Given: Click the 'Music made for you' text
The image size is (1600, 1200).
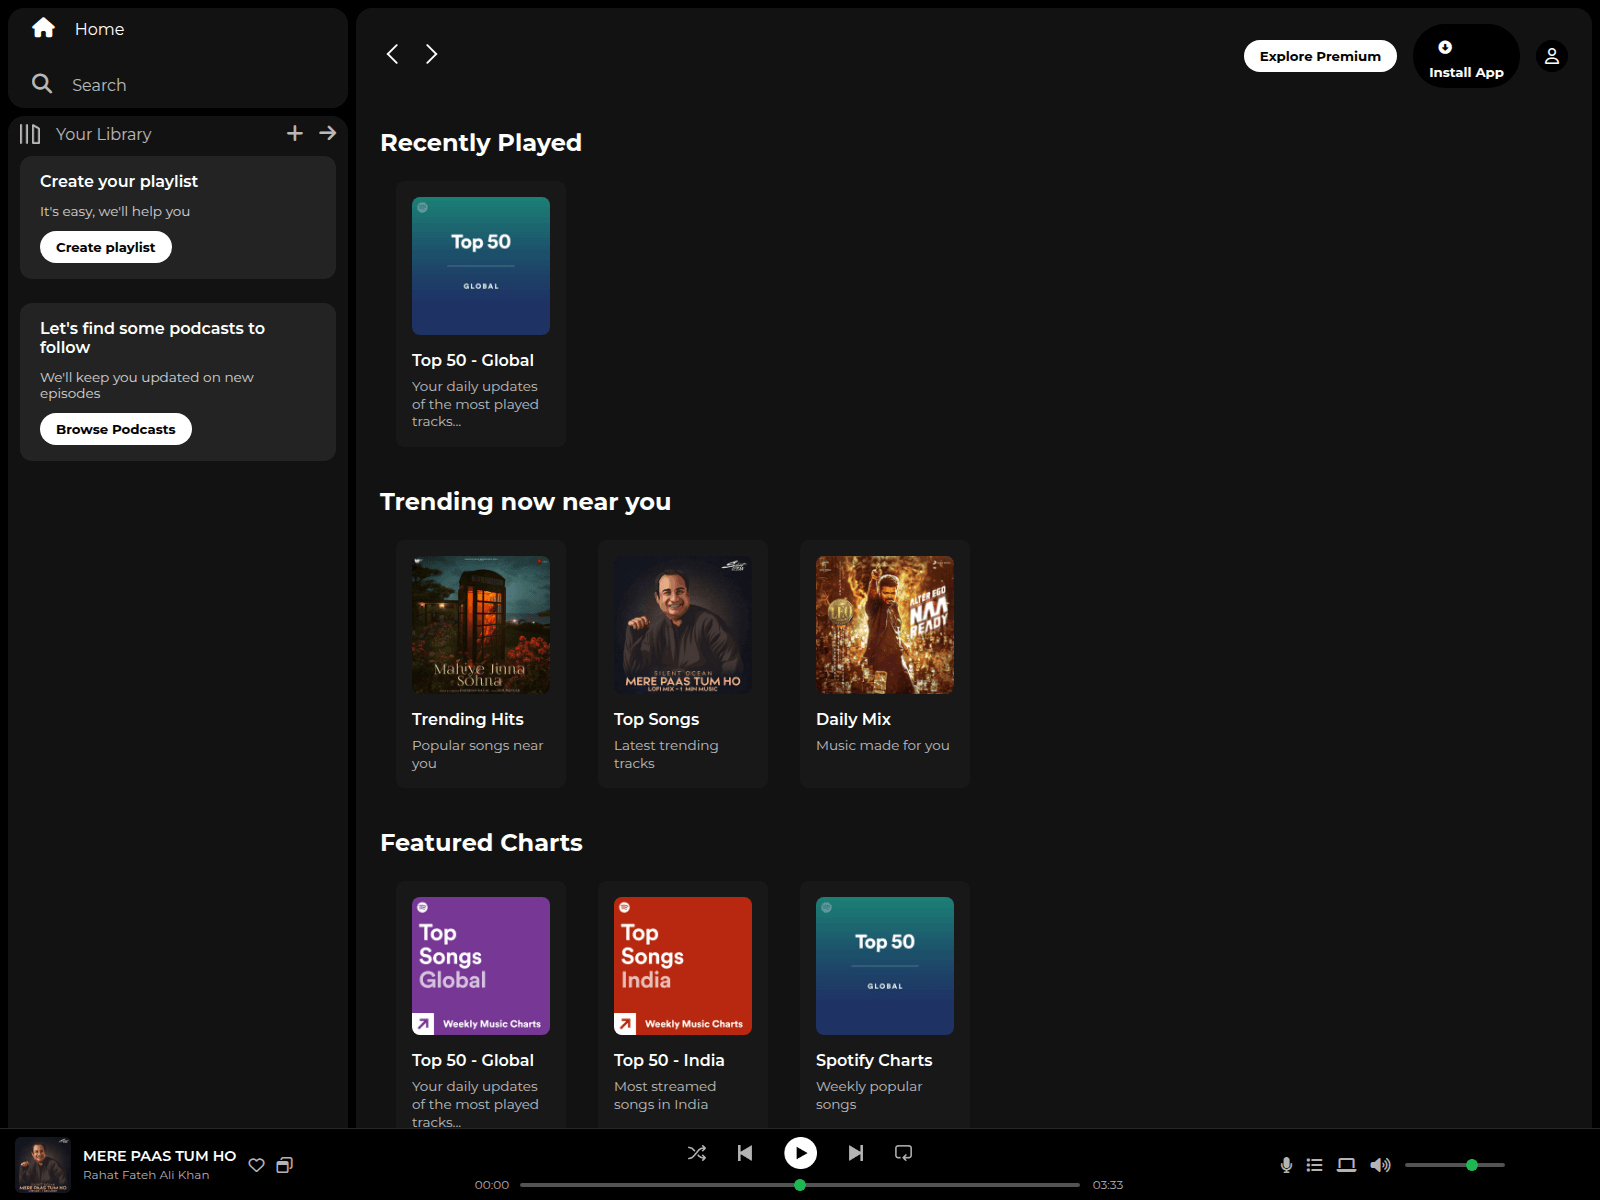Looking at the screenshot, I should (883, 745).
